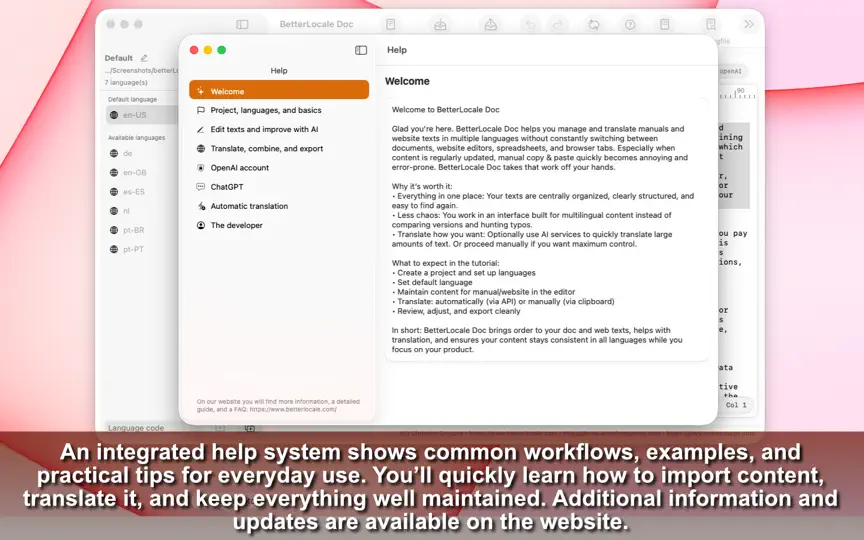Open the 'OpenAI account' help topic

click(x=279, y=168)
